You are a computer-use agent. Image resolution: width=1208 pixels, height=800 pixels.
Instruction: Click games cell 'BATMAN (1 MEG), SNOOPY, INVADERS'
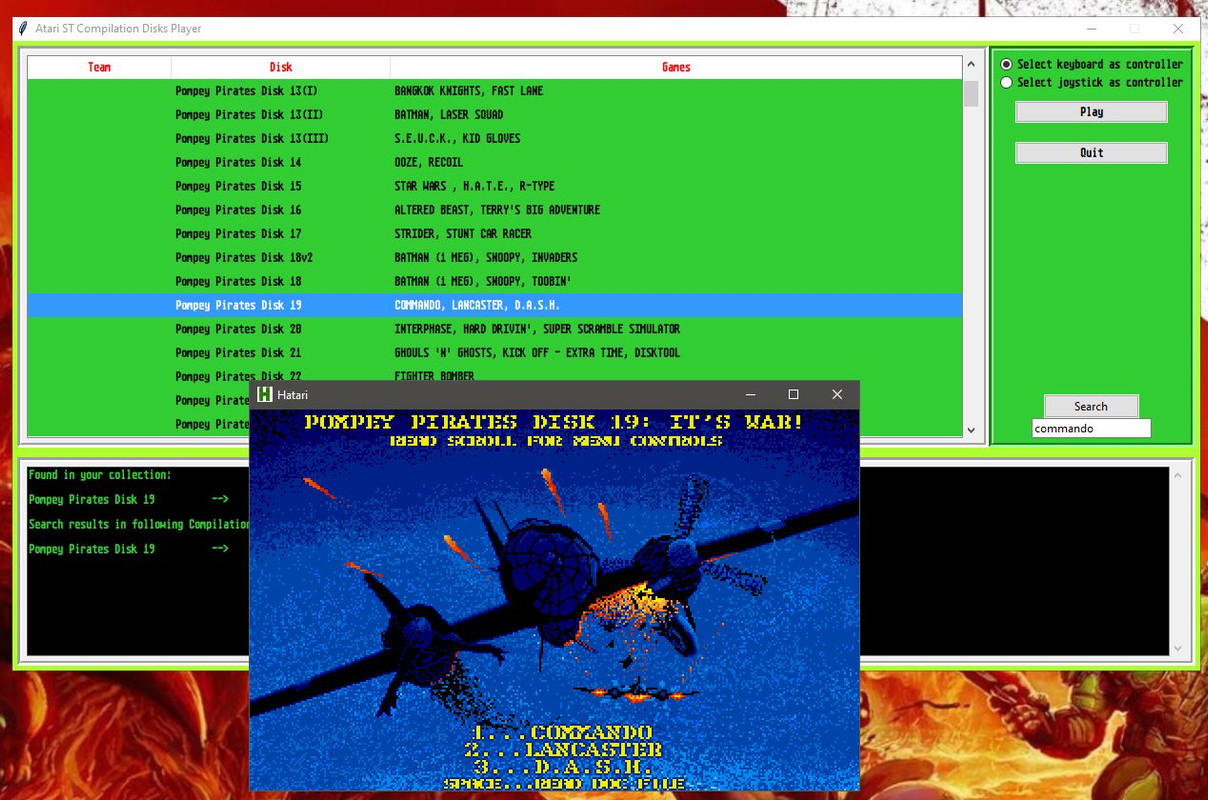[x=486, y=258]
